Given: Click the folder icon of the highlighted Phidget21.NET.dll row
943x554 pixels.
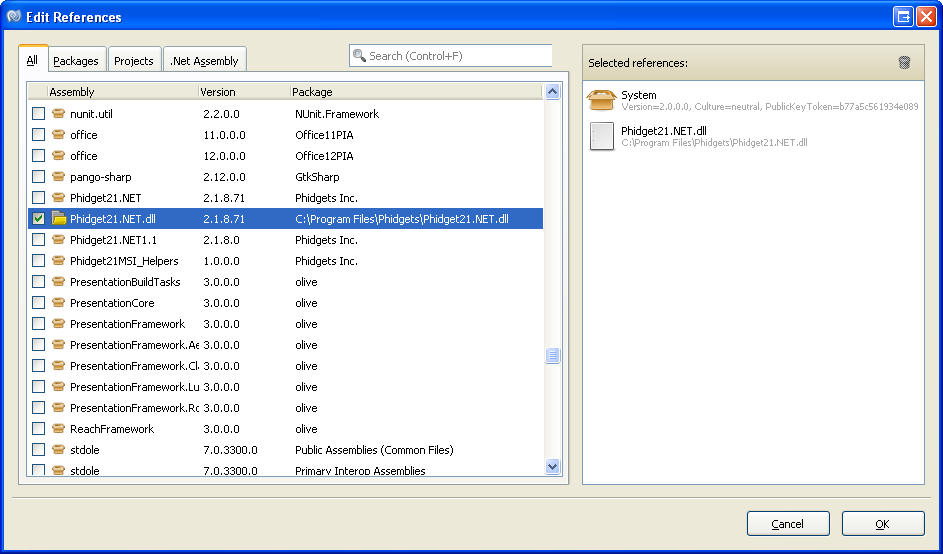Looking at the screenshot, I should coord(59,219).
